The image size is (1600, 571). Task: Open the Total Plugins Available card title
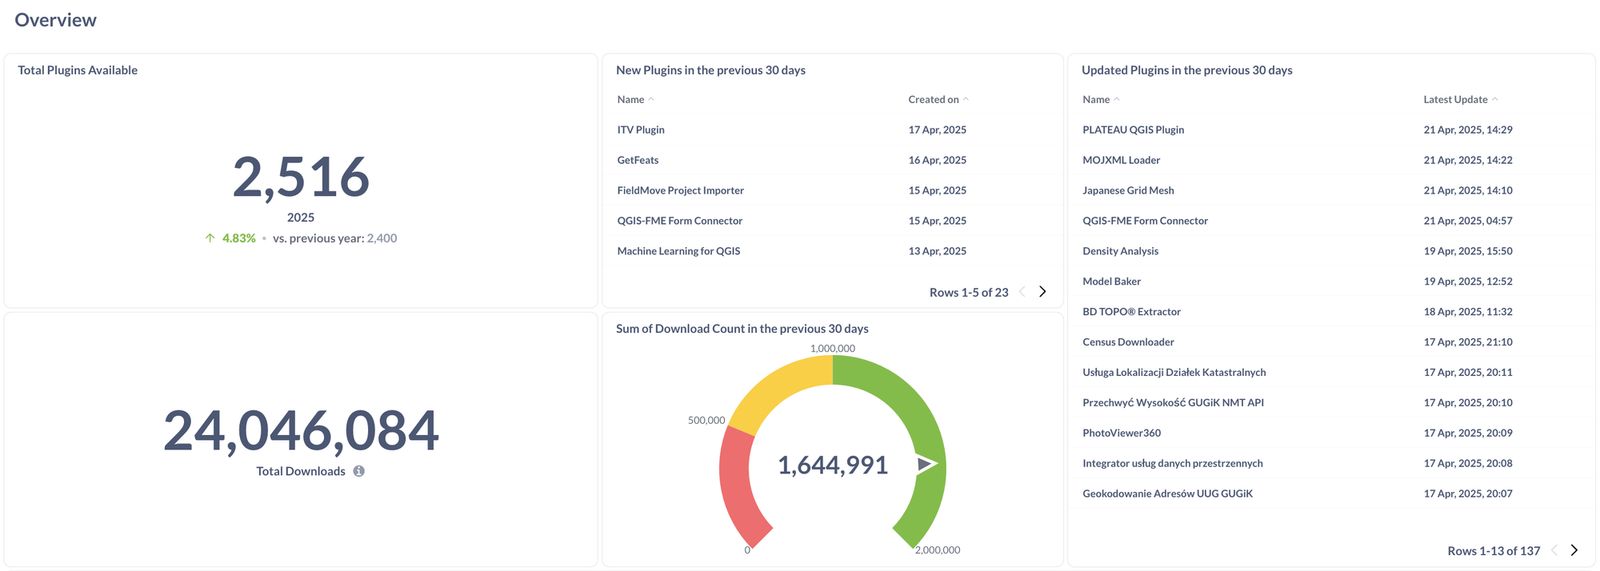[78, 70]
